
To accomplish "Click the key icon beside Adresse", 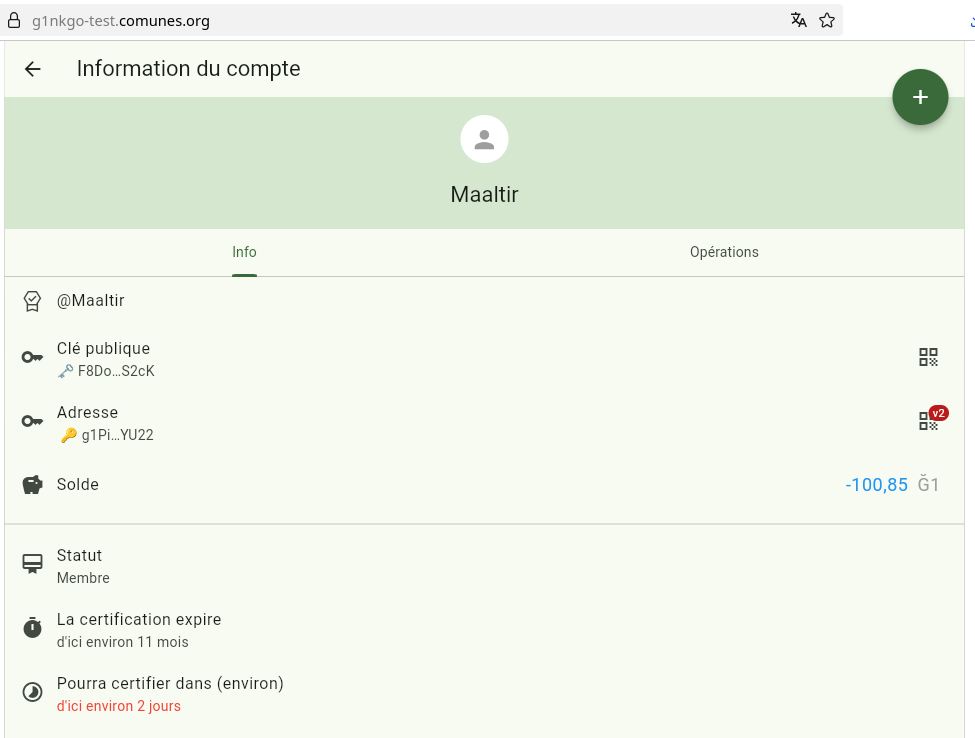I will coord(33,421).
